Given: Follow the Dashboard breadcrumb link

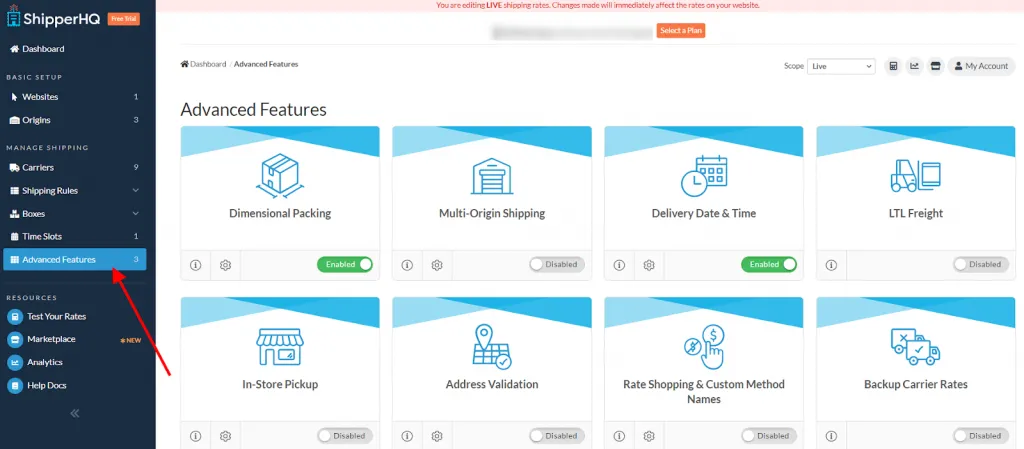Looking at the screenshot, I should click(204, 64).
